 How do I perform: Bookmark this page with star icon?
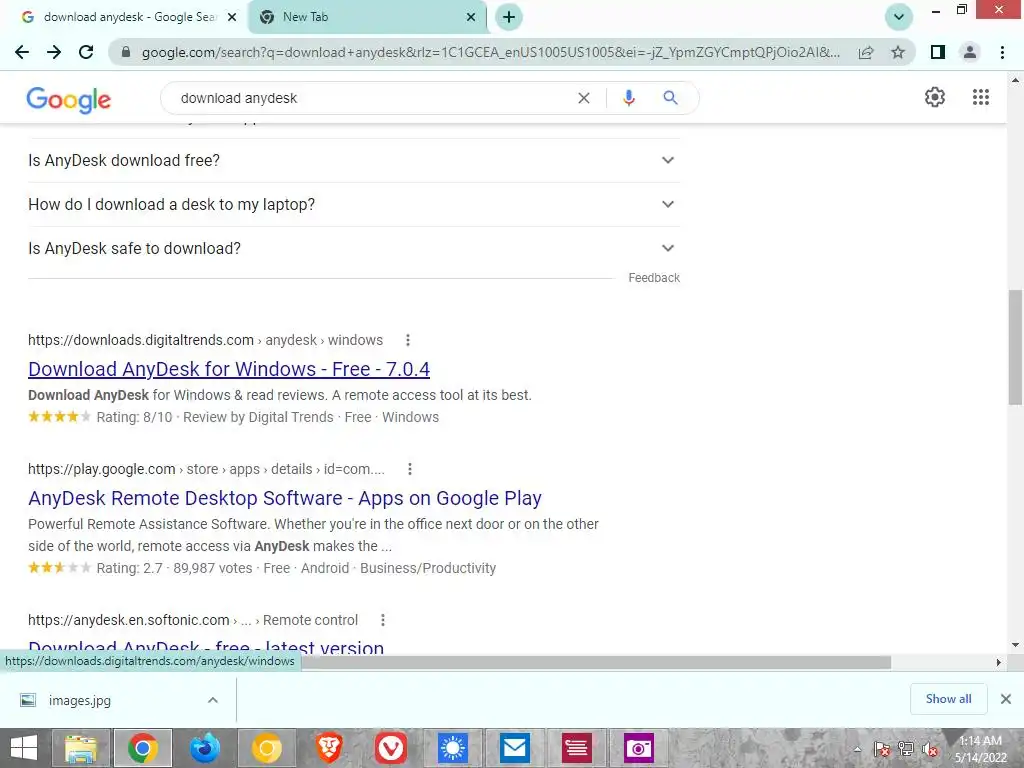click(898, 52)
